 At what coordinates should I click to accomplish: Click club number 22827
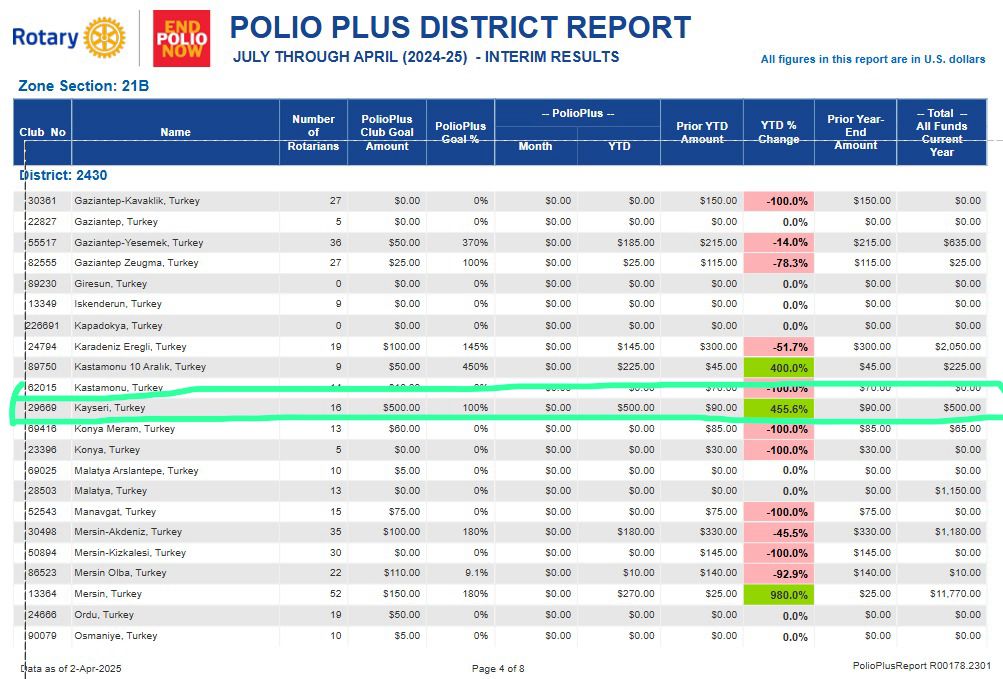coord(42,222)
